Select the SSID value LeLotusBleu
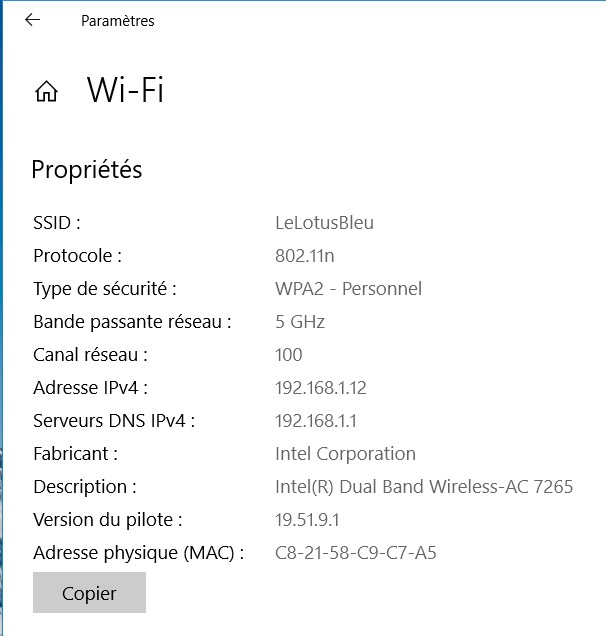Screen dimensions: 606x636 click(324, 223)
